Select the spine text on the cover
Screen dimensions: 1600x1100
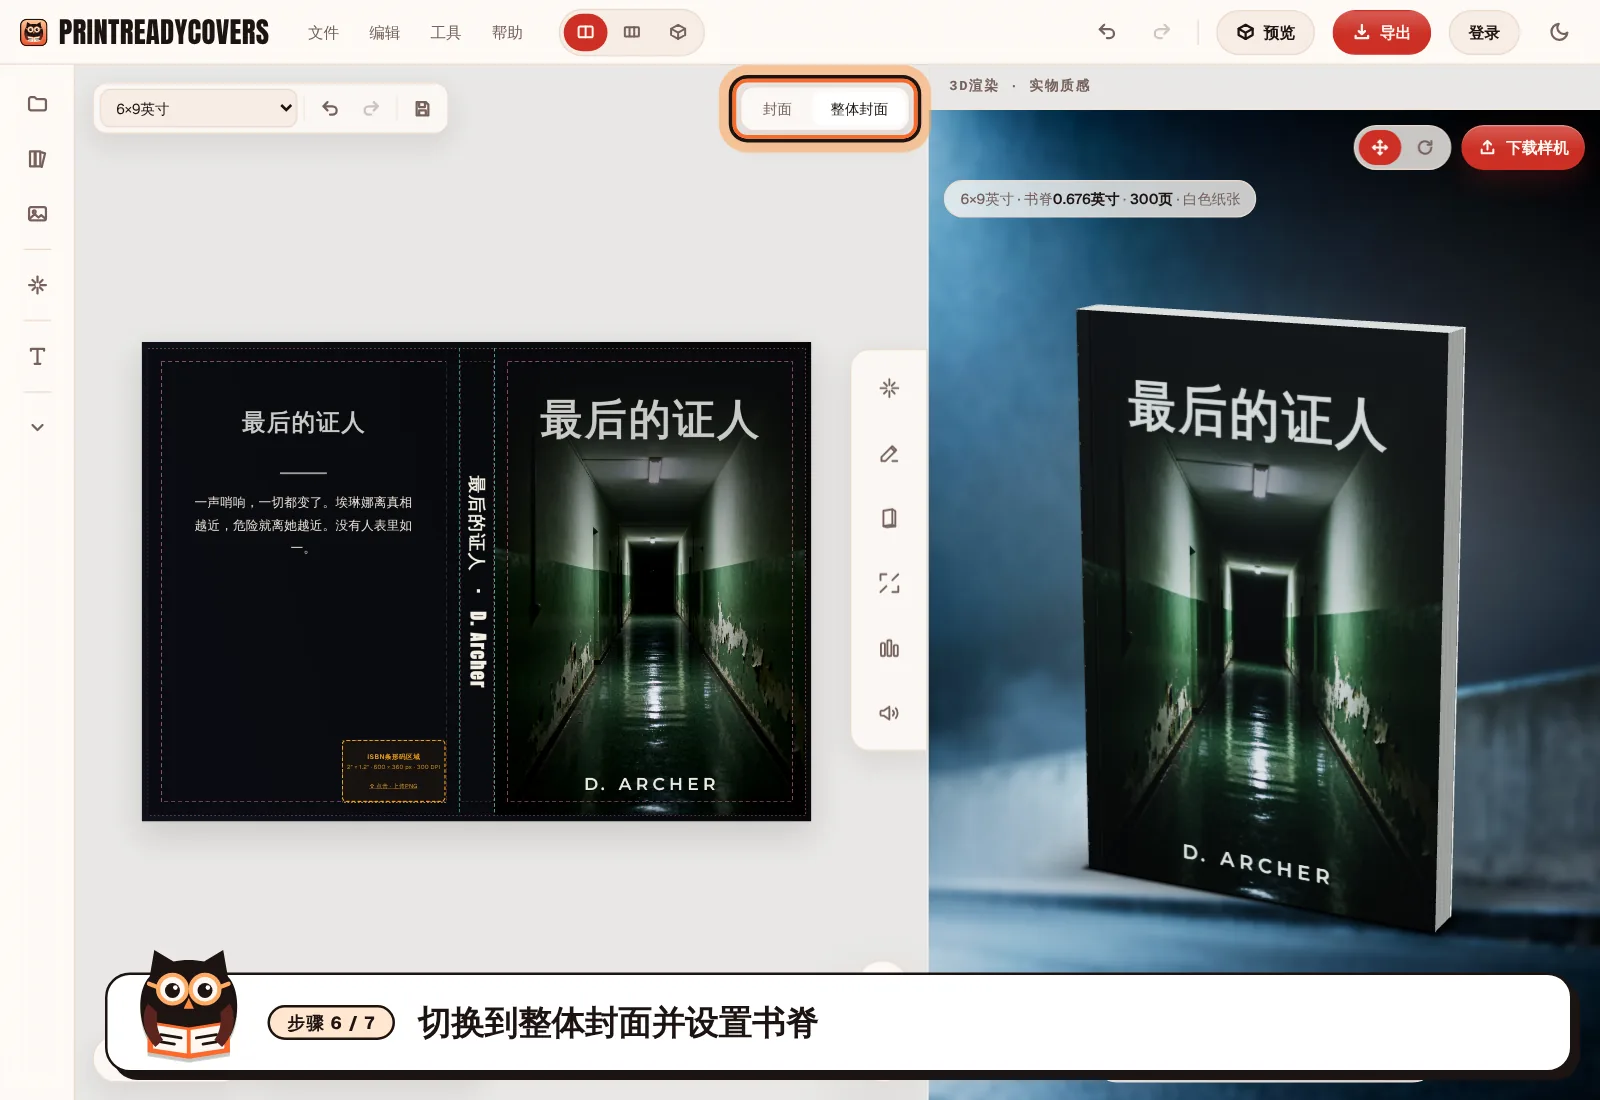click(x=477, y=581)
